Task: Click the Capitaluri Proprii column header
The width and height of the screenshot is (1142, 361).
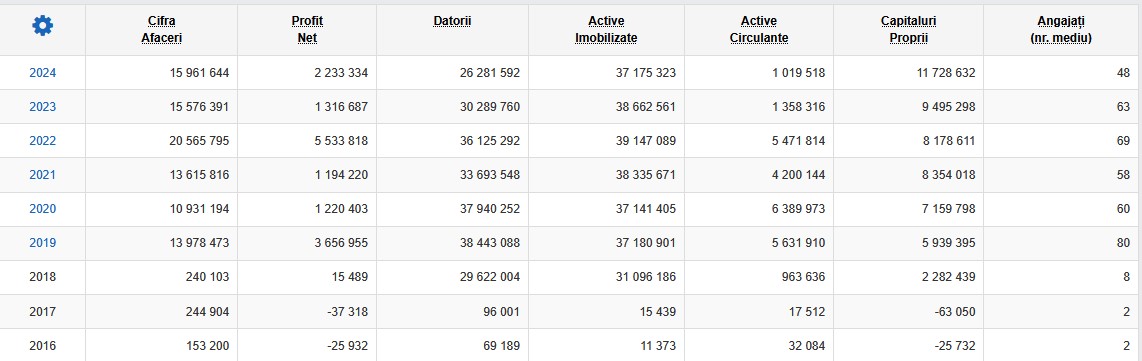Action: click(x=908, y=30)
